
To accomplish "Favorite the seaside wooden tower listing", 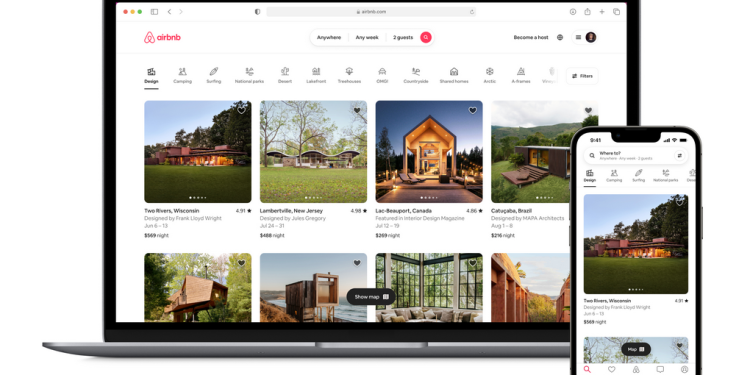I will pyautogui.click(x=357, y=263).
